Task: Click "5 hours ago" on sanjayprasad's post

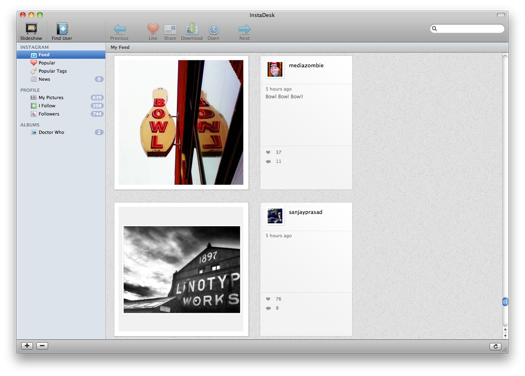Action: (279, 236)
